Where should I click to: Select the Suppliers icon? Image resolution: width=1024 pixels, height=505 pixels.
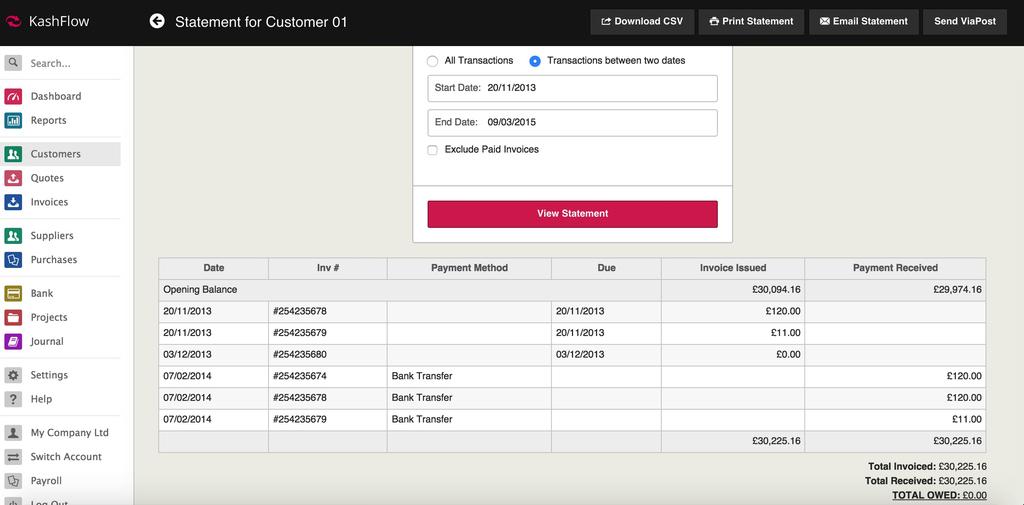[13, 236]
